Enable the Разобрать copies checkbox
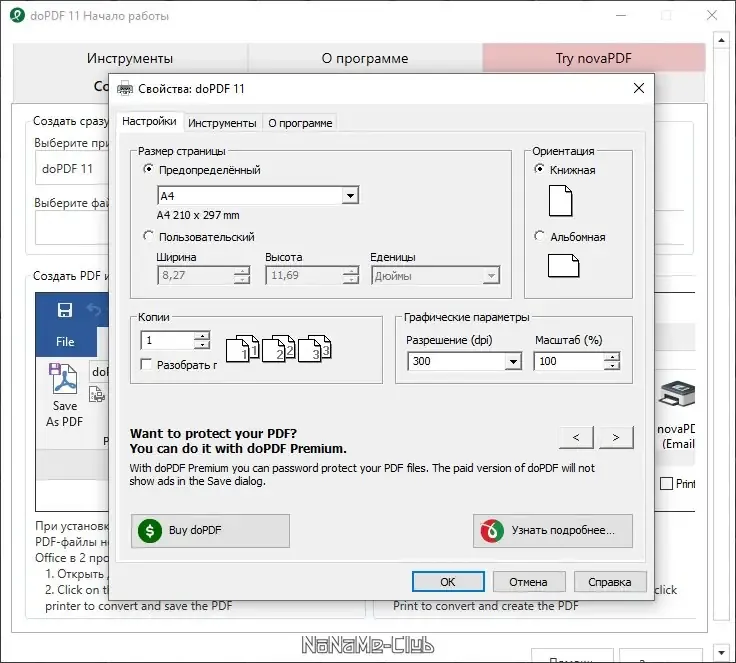Image resolution: width=736 pixels, height=663 pixels. pos(146,364)
